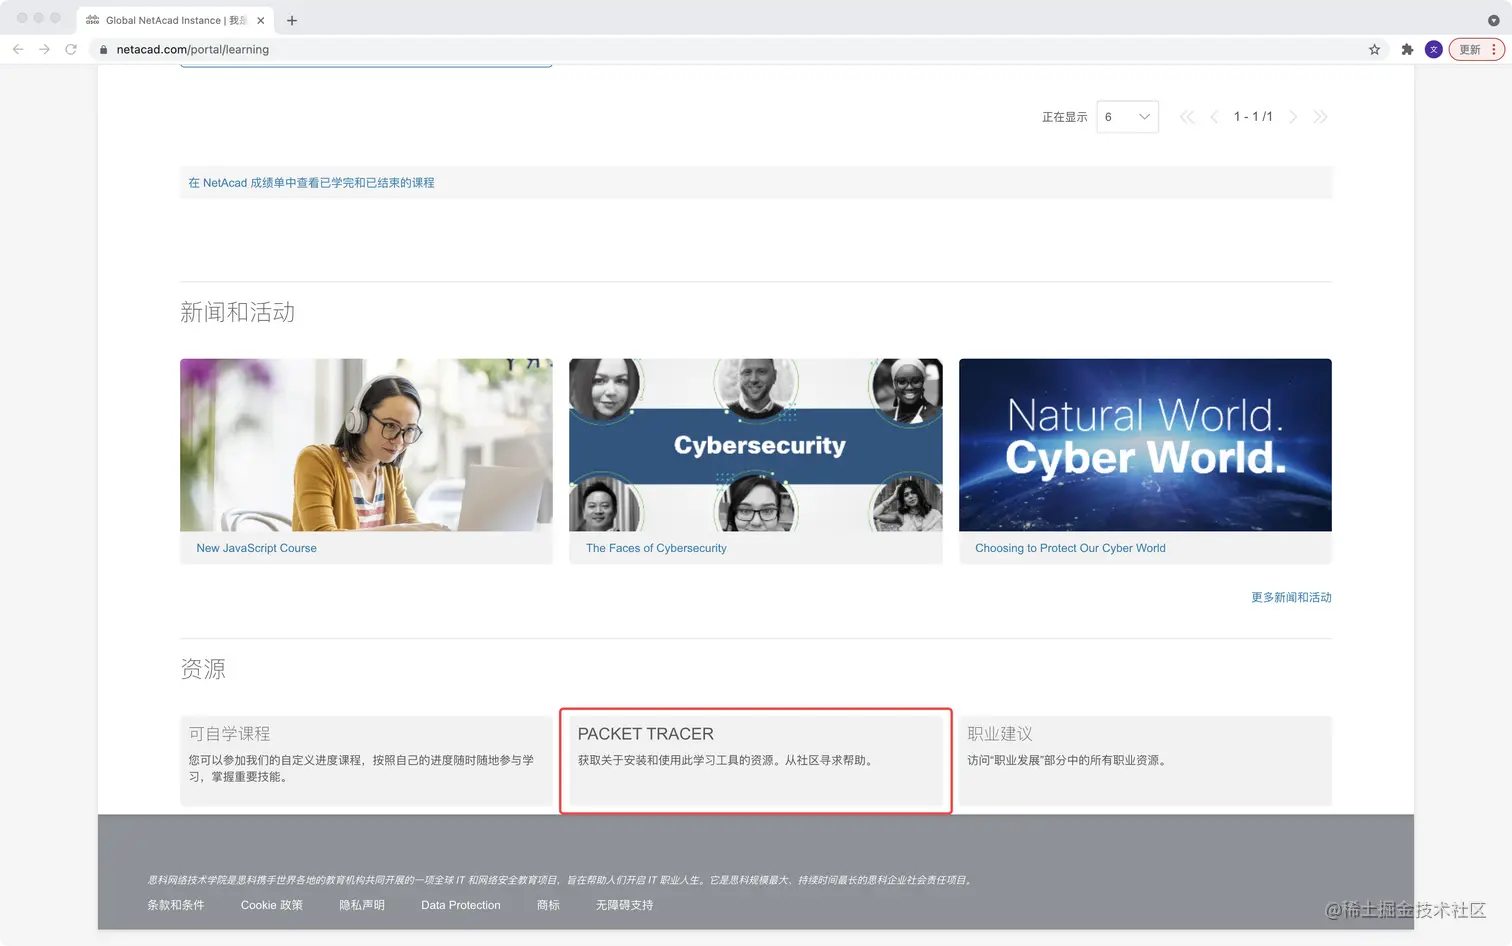Go to previous page of results
This screenshot has height=946, width=1512.
point(1214,117)
